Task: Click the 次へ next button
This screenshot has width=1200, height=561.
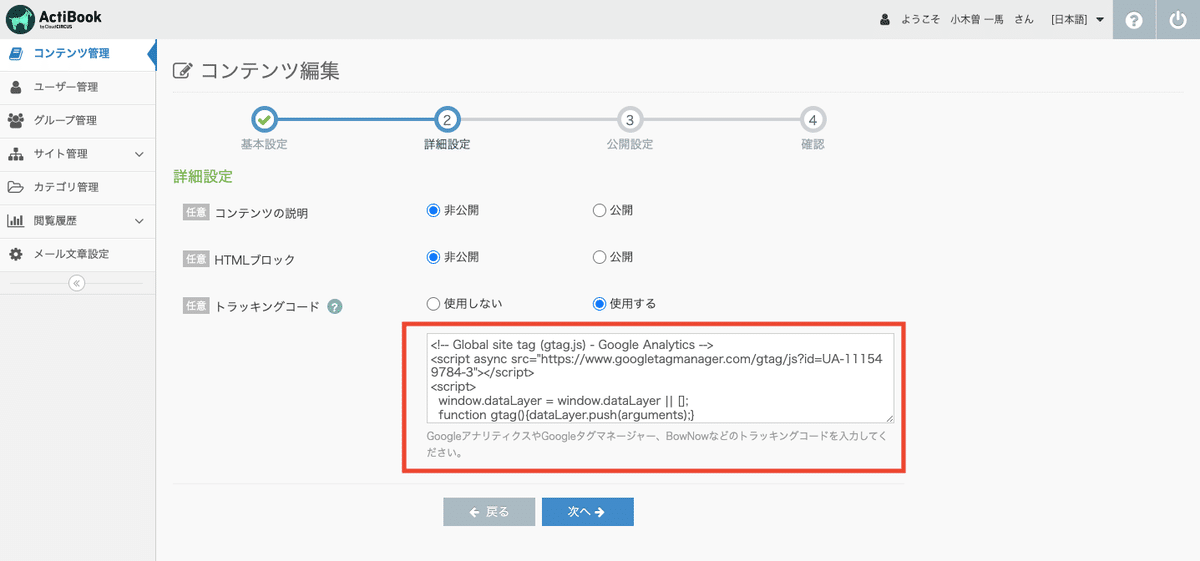Action: (588, 511)
